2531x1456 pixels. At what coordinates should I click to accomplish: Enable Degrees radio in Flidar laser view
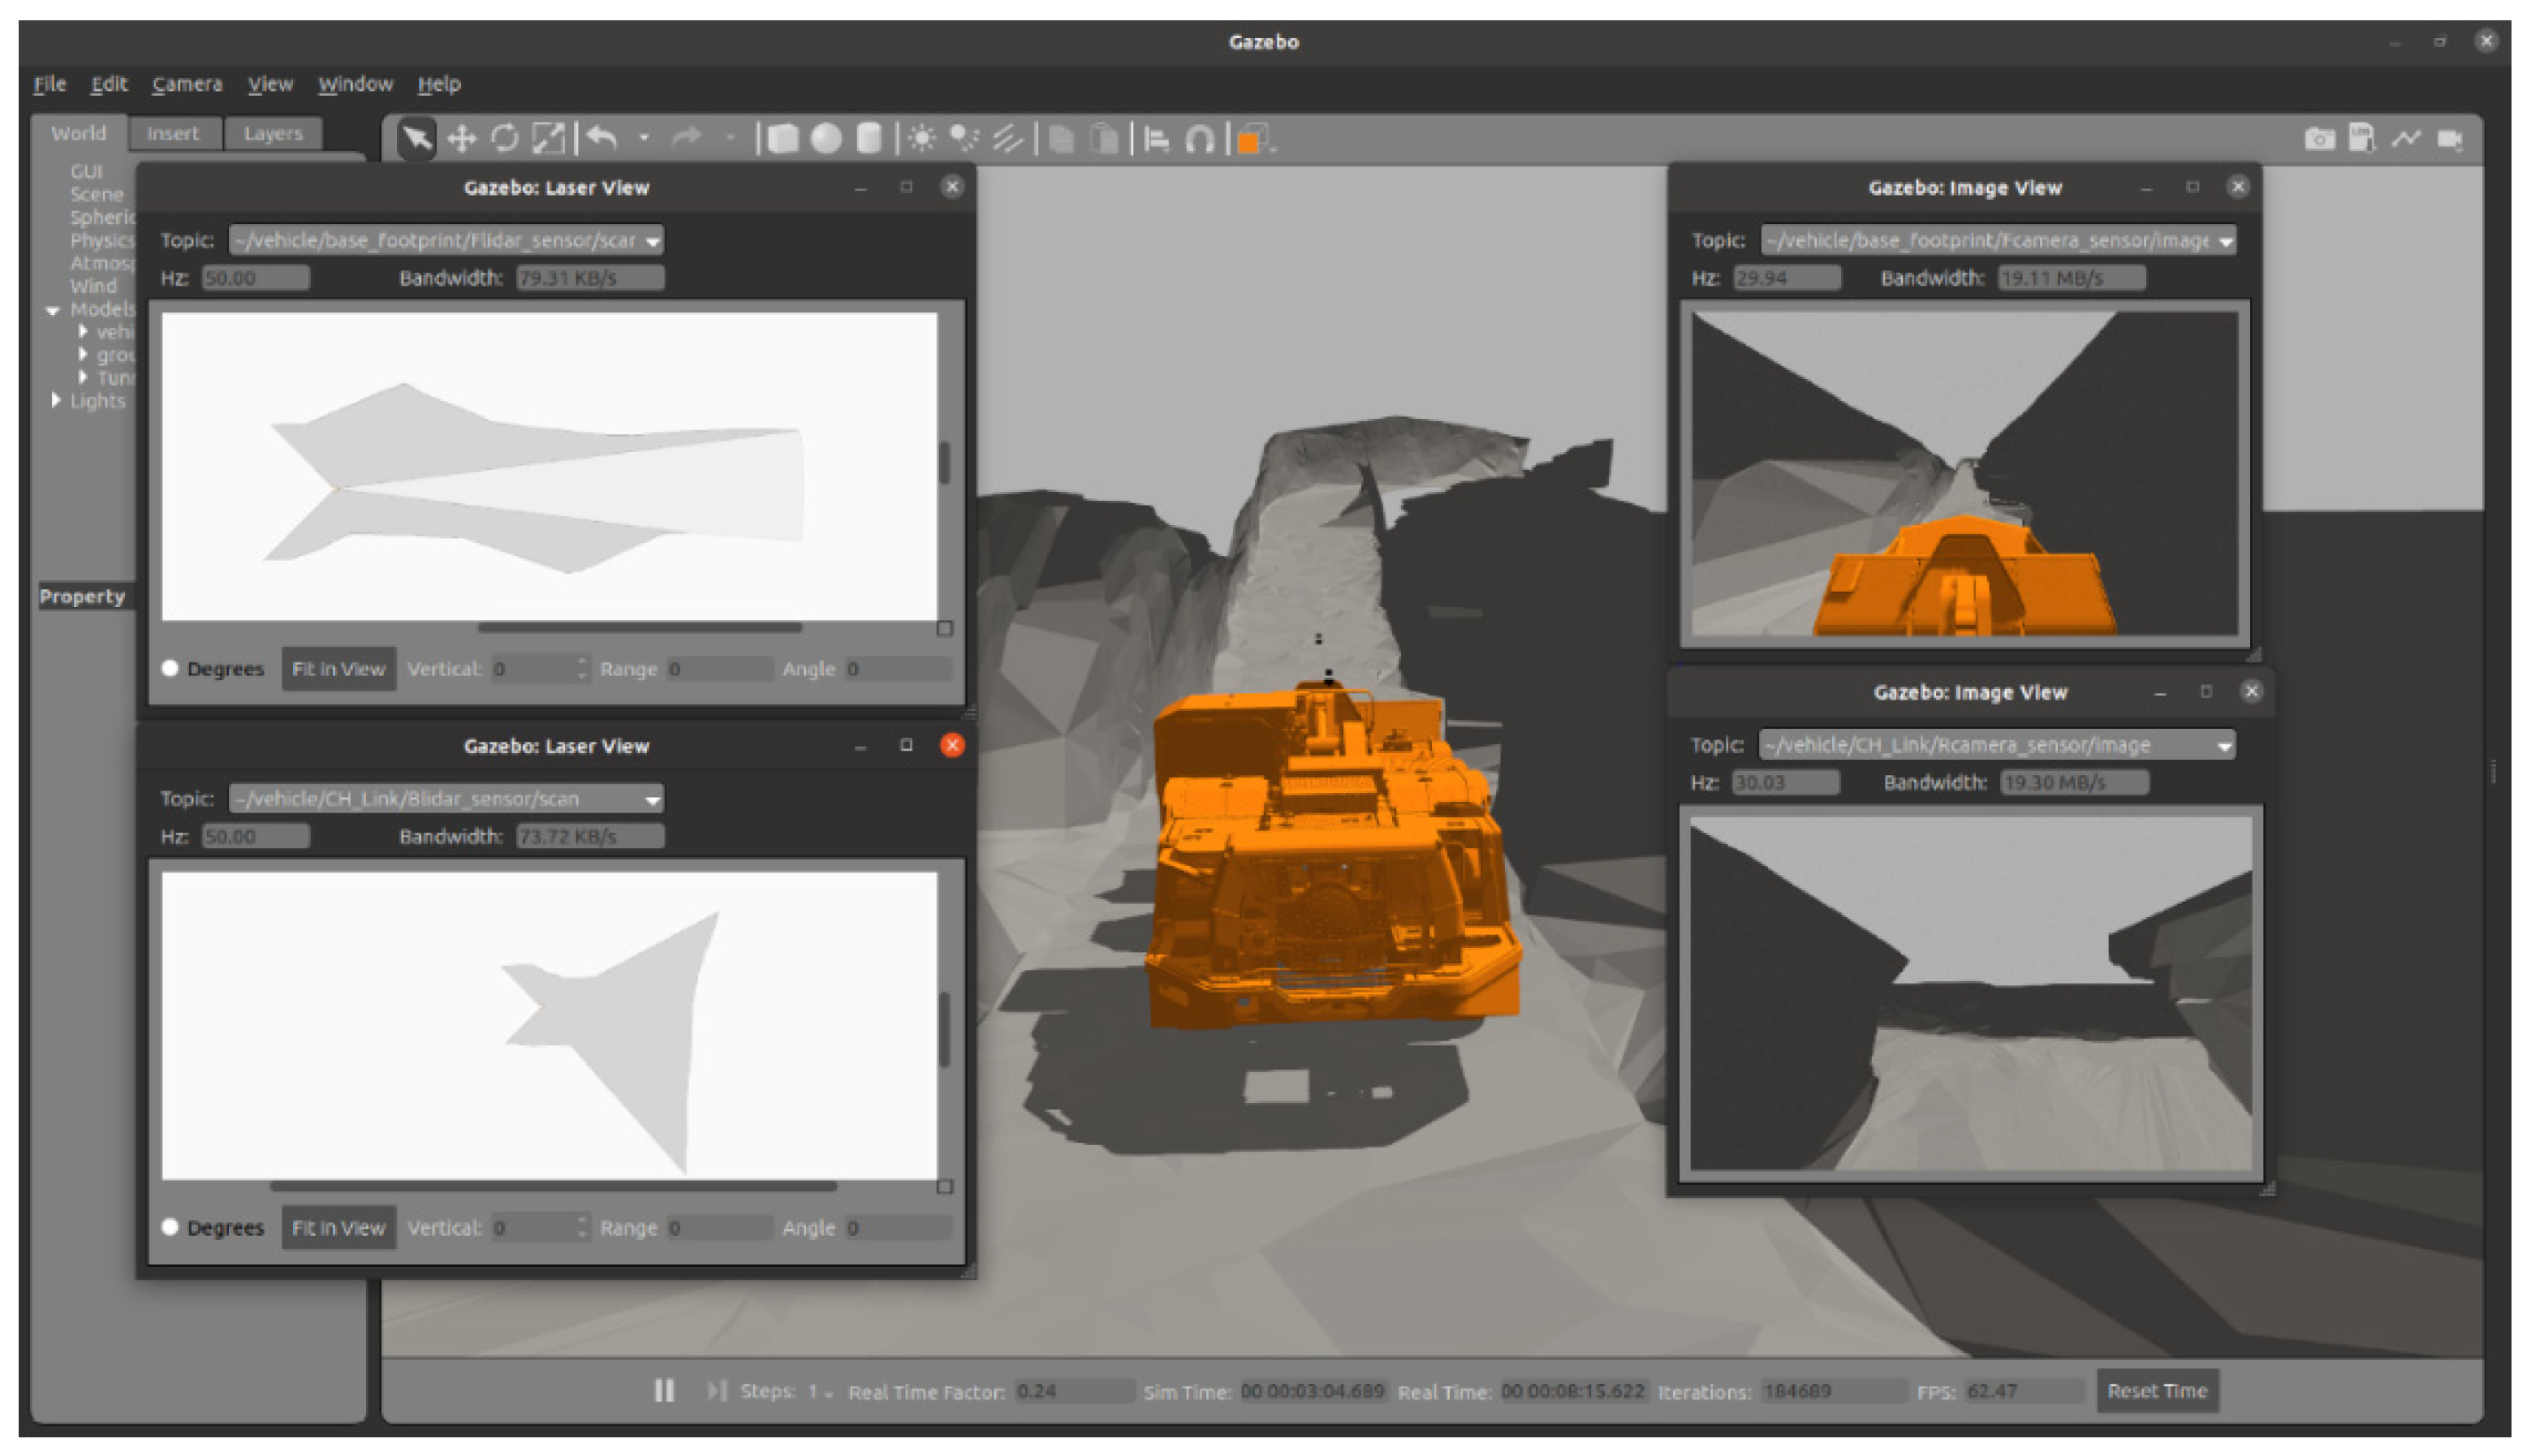pyautogui.click(x=170, y=668)
